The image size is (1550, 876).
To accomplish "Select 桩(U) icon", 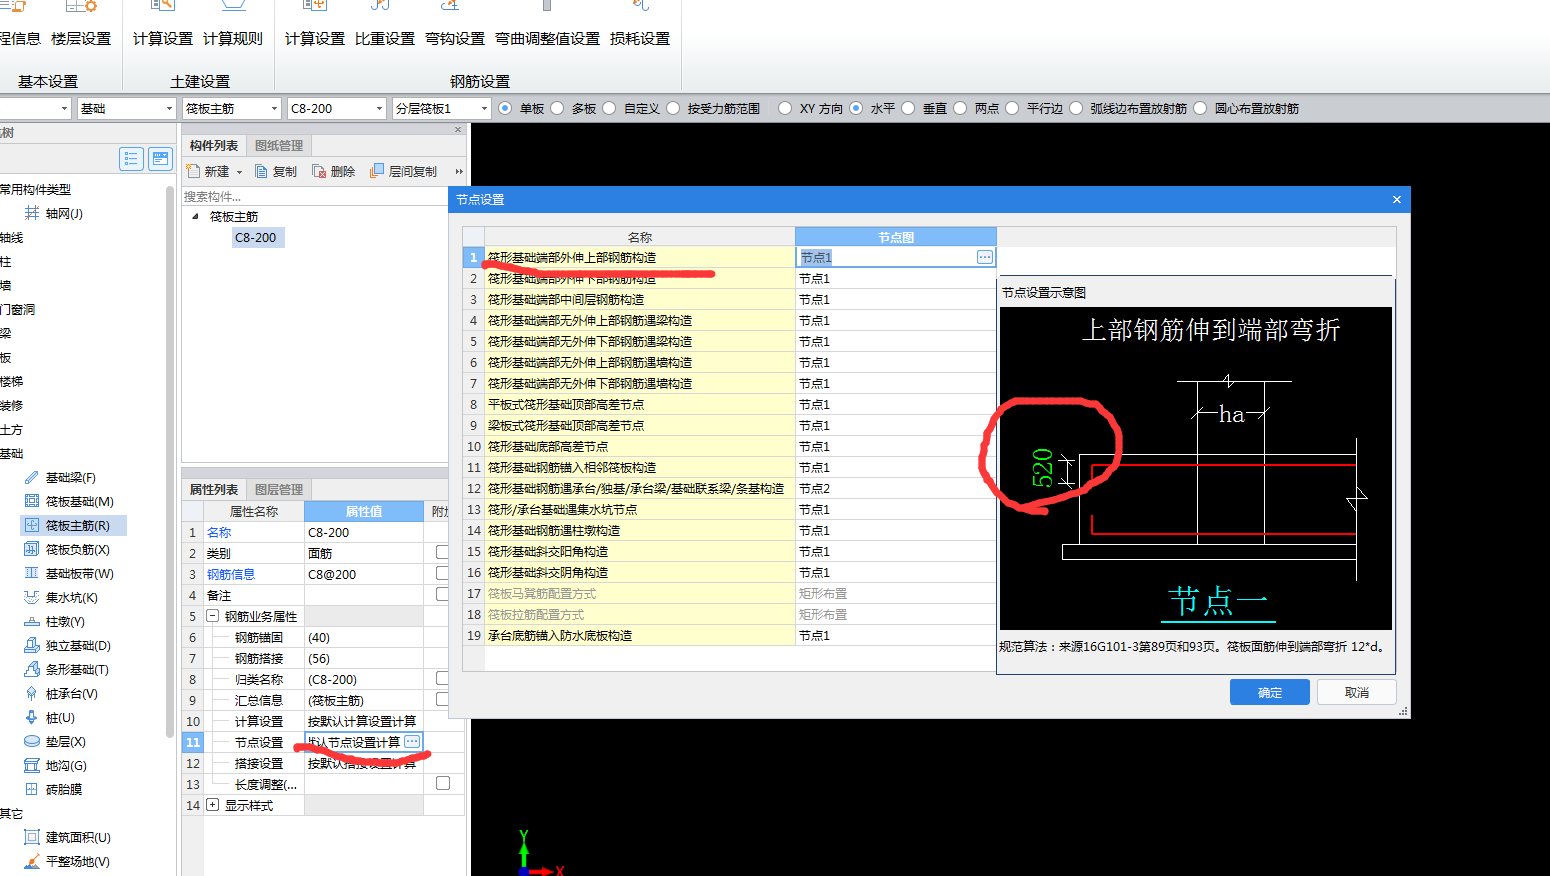I will [x=32, y=718].
